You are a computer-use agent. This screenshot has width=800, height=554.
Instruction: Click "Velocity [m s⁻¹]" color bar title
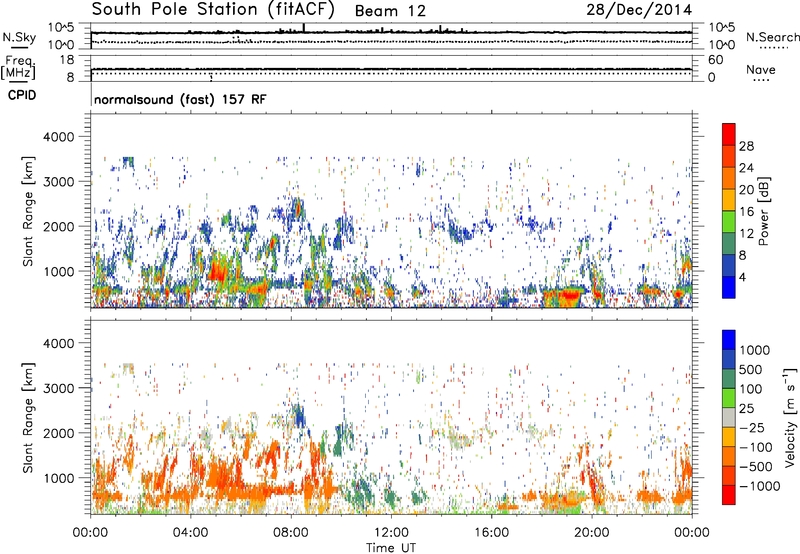pyautogui.click(x=790, y=417)
